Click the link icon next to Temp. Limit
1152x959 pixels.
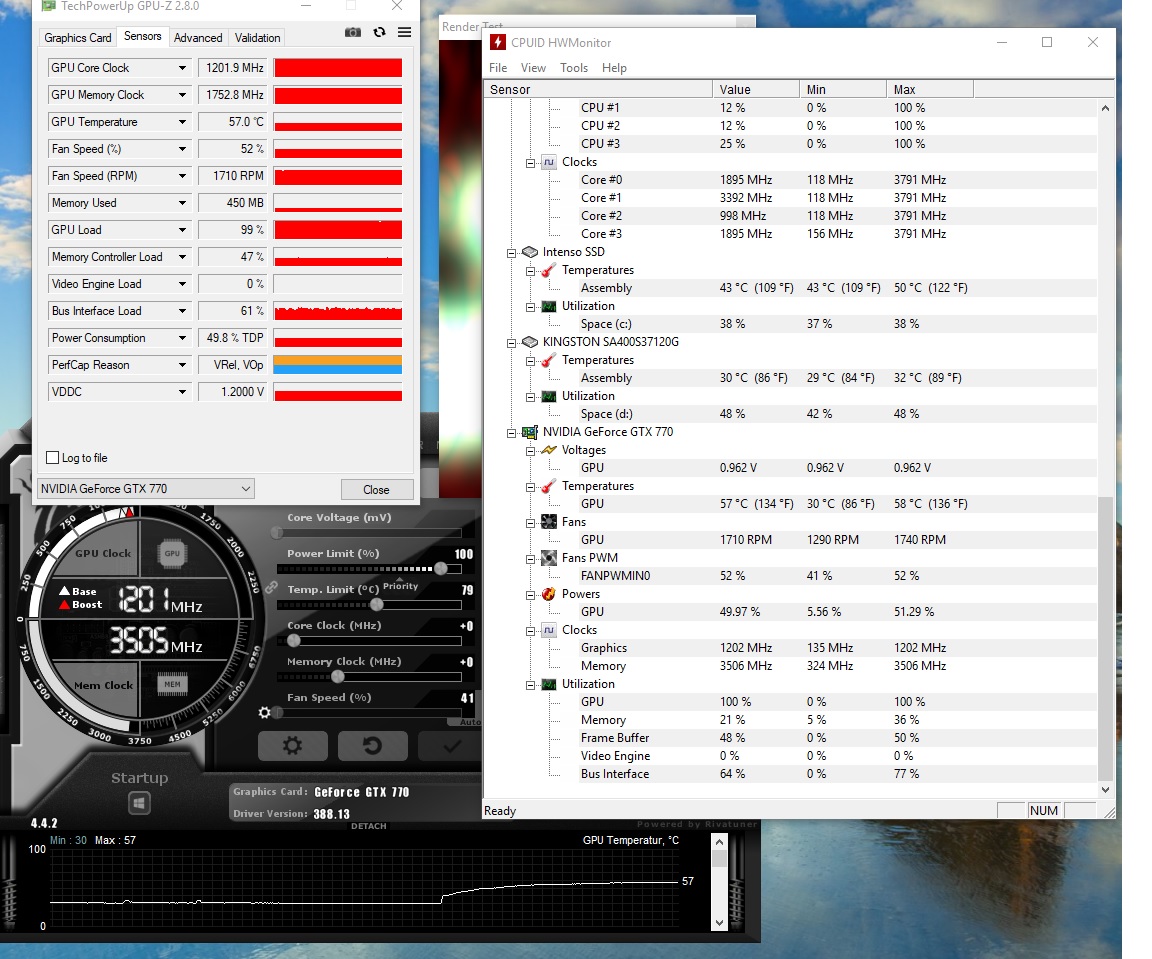(x=271, y=588)
